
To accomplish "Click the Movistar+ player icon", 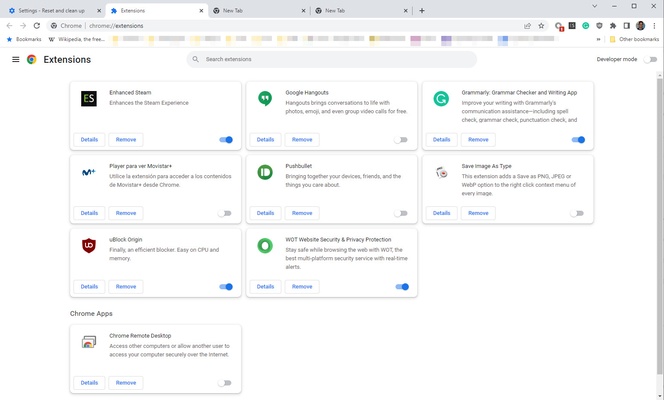I will (89, 172).
